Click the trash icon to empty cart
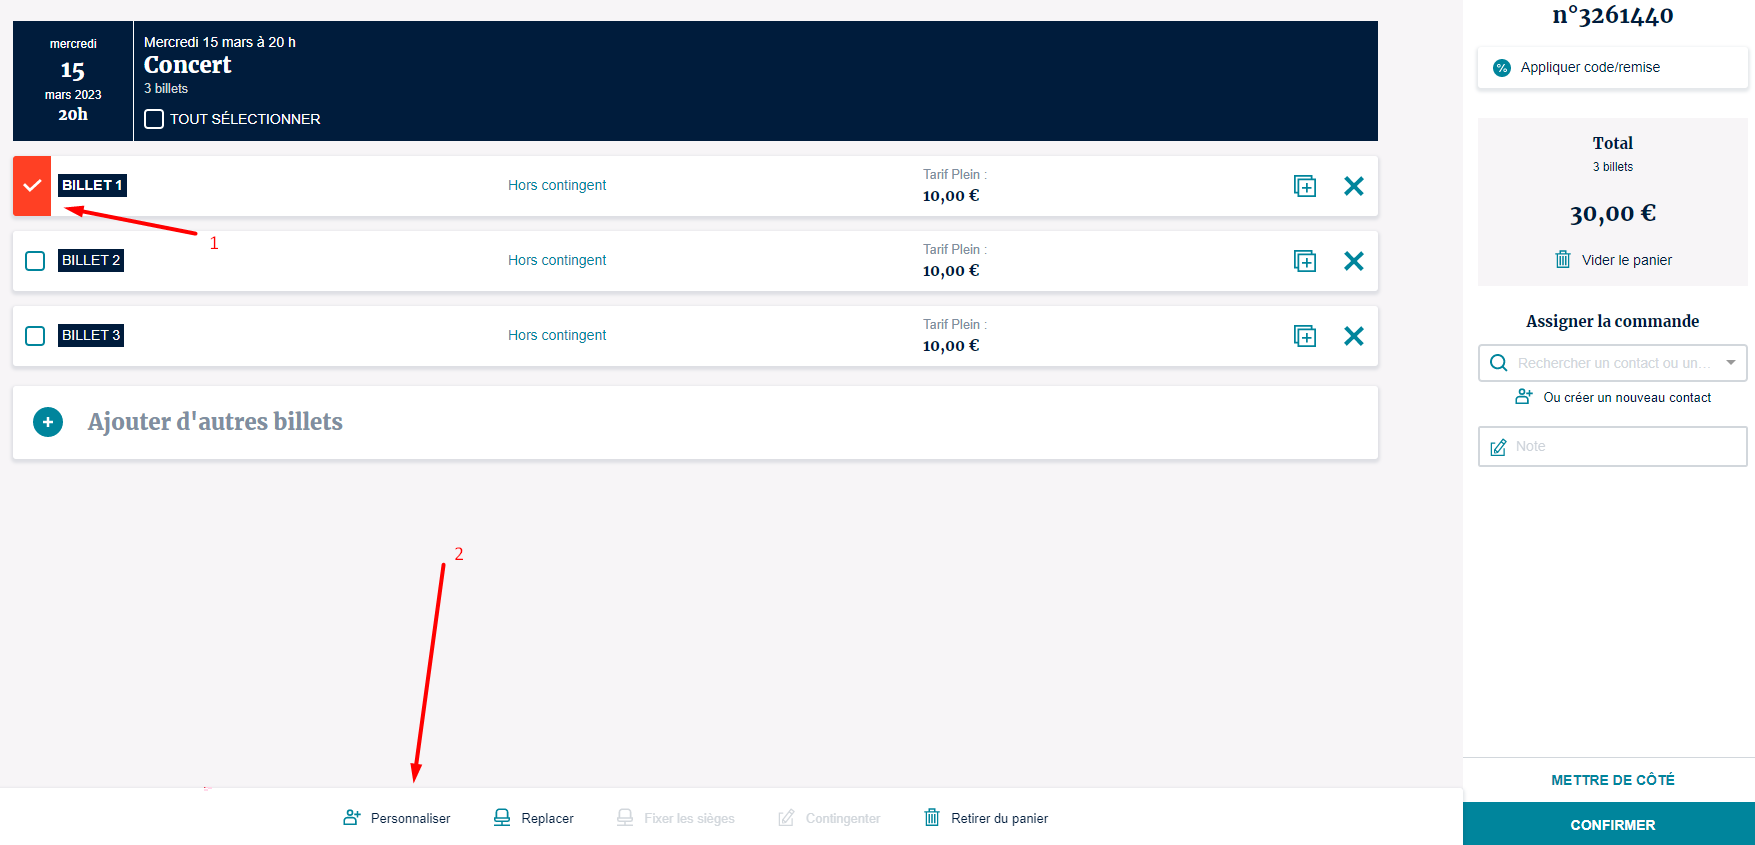1755x845 pixels. 1562,260
